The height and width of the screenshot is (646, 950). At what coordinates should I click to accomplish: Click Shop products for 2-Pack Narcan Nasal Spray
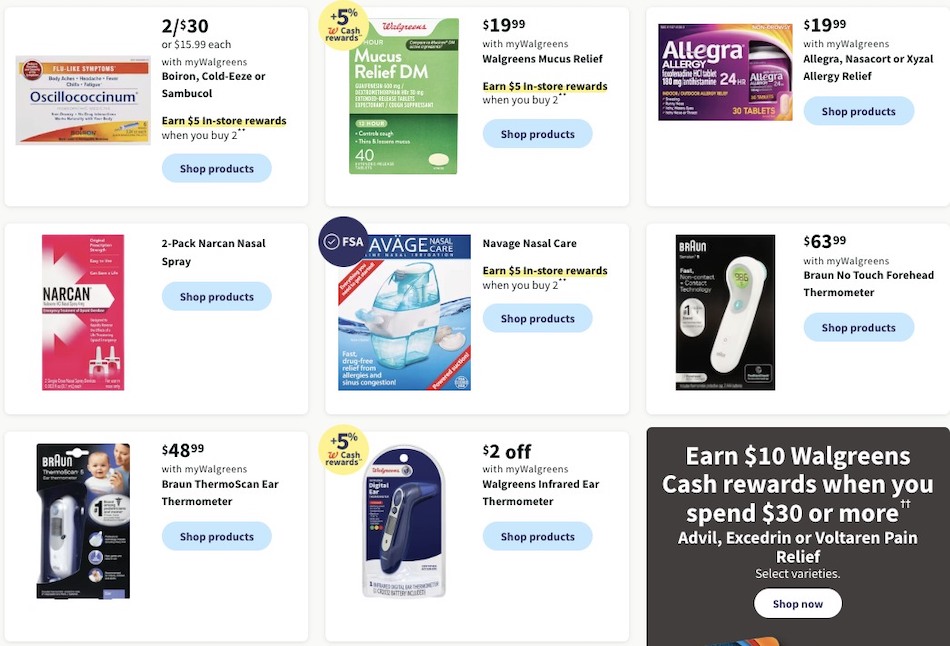pyautogui.click(x=216, y=296)
